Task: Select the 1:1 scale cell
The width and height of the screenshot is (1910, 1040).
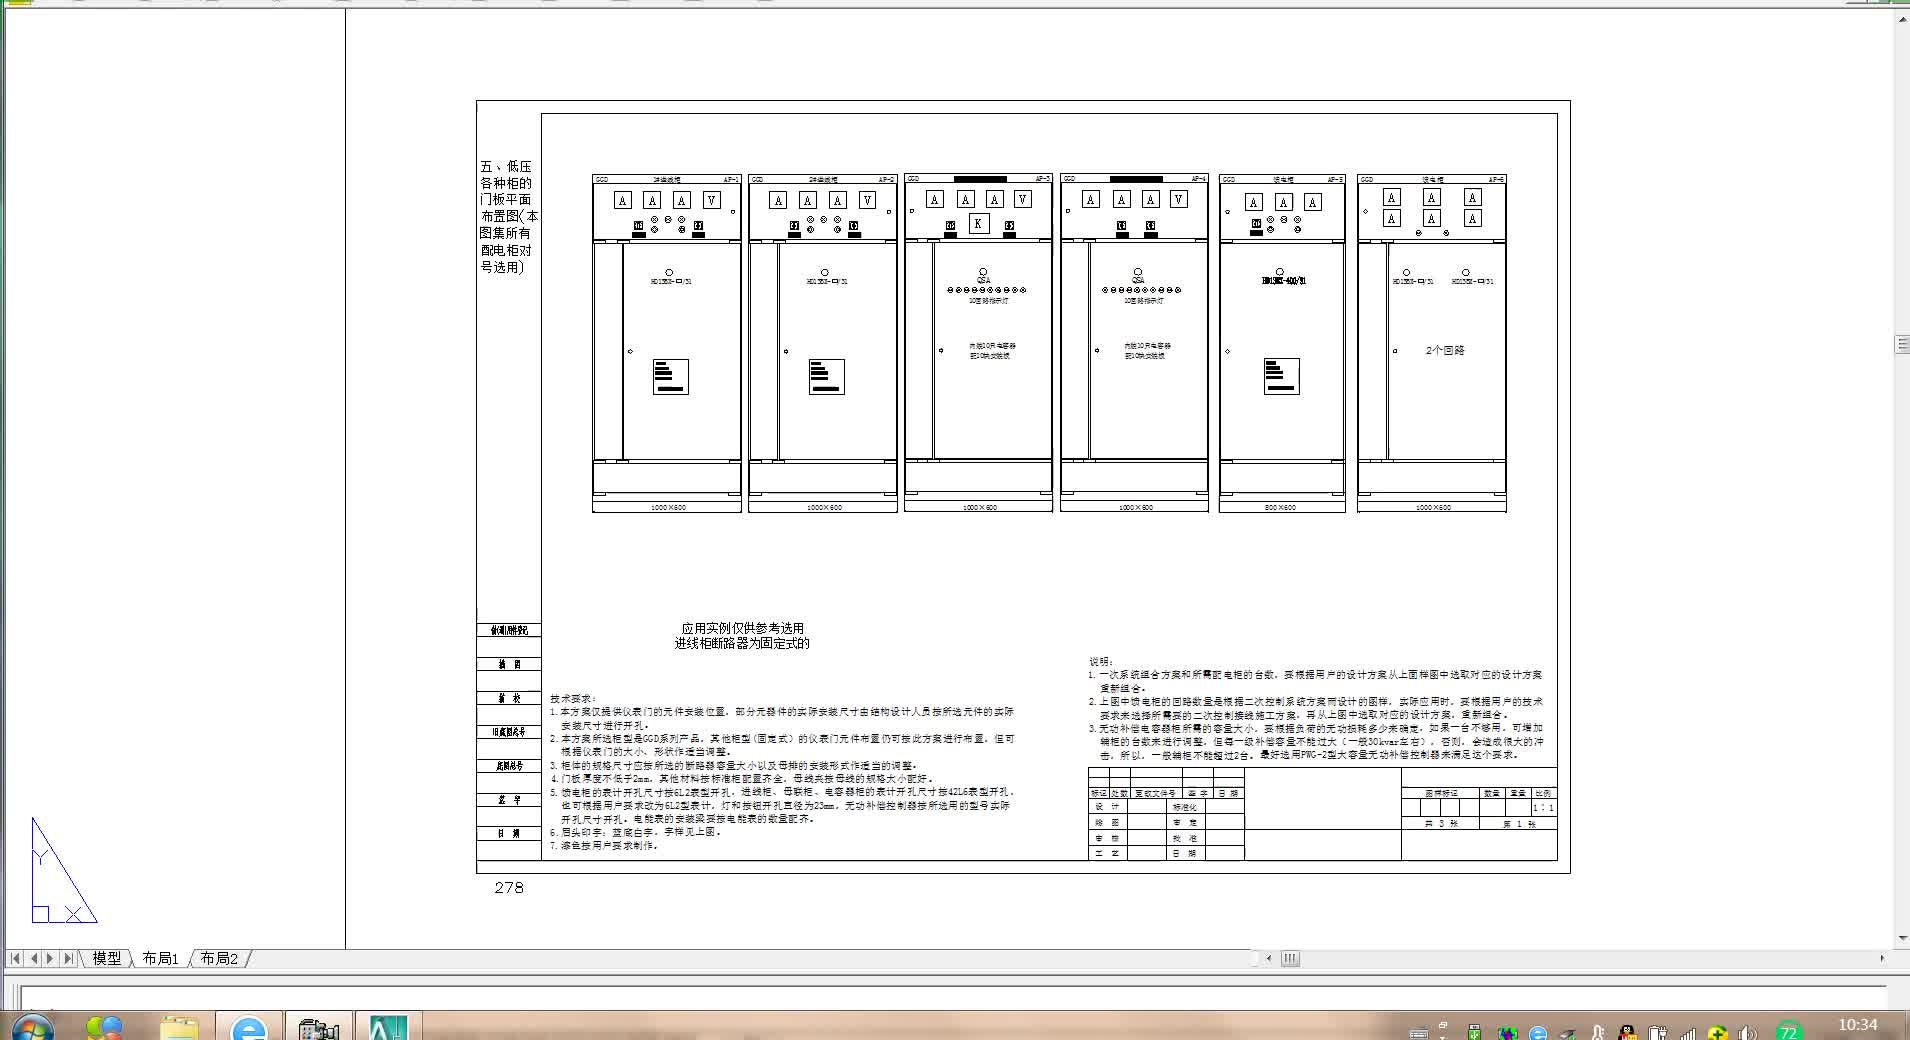Action: (x=1543, y=808)
